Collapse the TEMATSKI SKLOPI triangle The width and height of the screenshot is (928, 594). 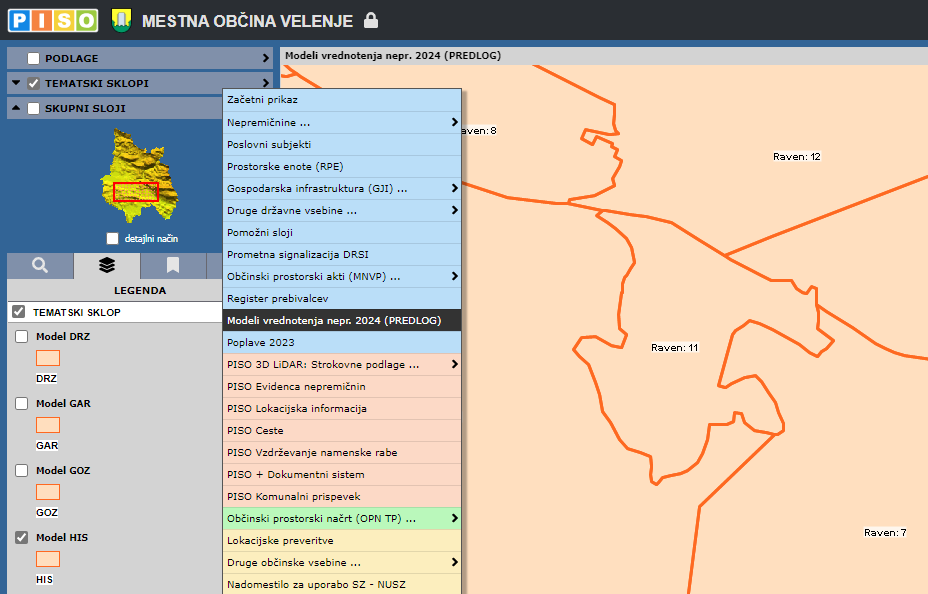pyautogui.click(x=16, y=83)
